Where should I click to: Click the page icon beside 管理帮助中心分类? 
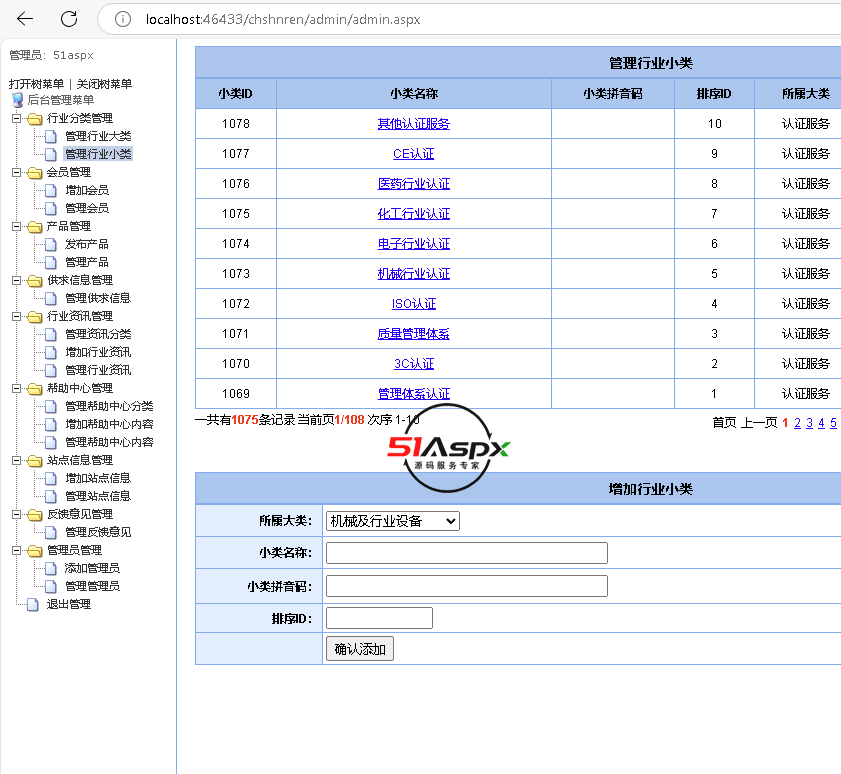(x=51, y=406)
